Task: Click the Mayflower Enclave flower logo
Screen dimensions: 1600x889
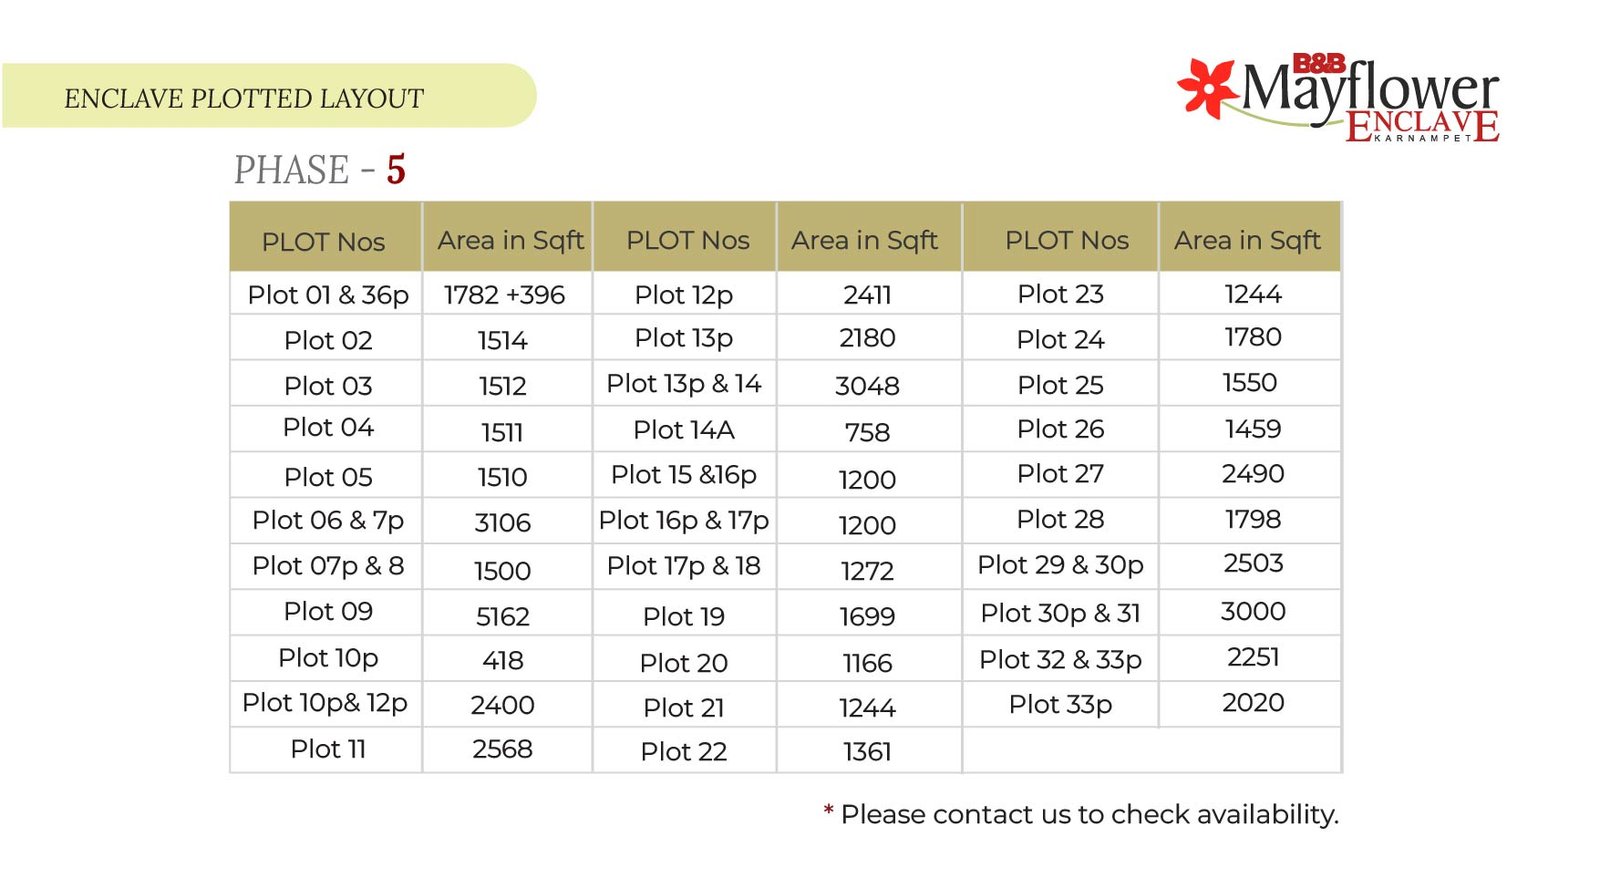Action: (1207, 88)
